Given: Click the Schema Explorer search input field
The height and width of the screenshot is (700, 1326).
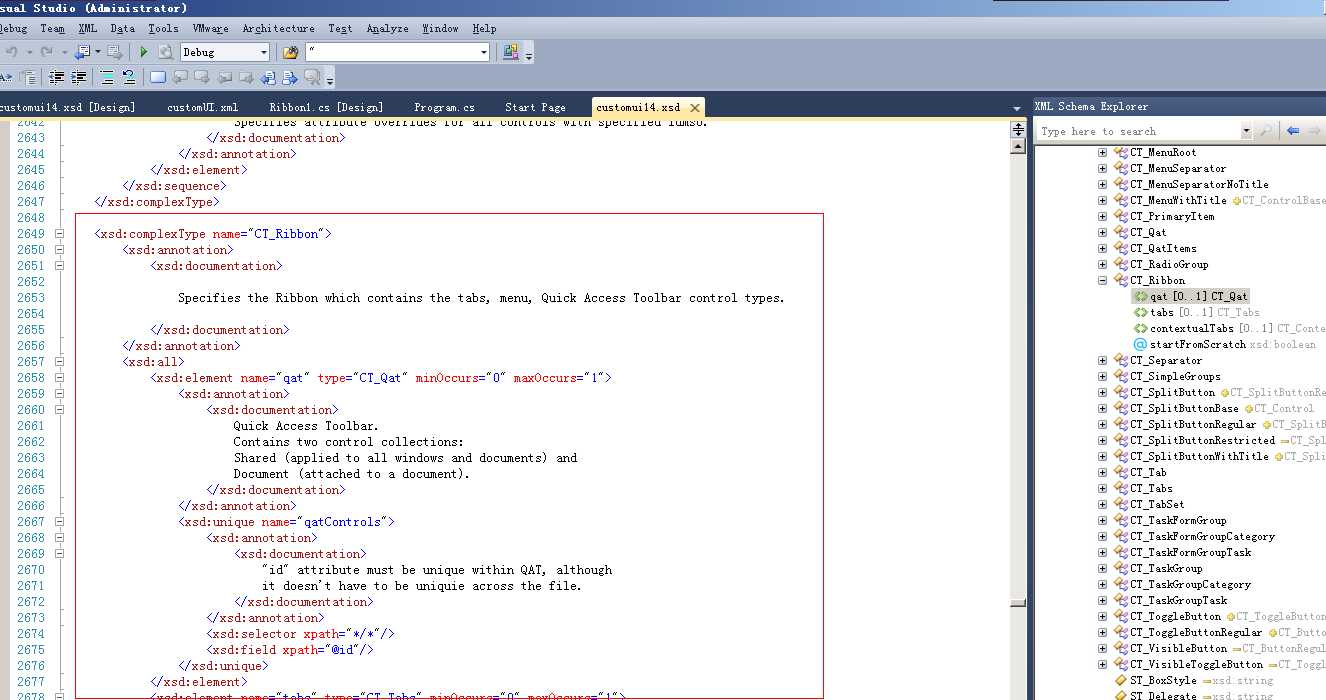Looking at the screenshot, I should coord(1139,131).
